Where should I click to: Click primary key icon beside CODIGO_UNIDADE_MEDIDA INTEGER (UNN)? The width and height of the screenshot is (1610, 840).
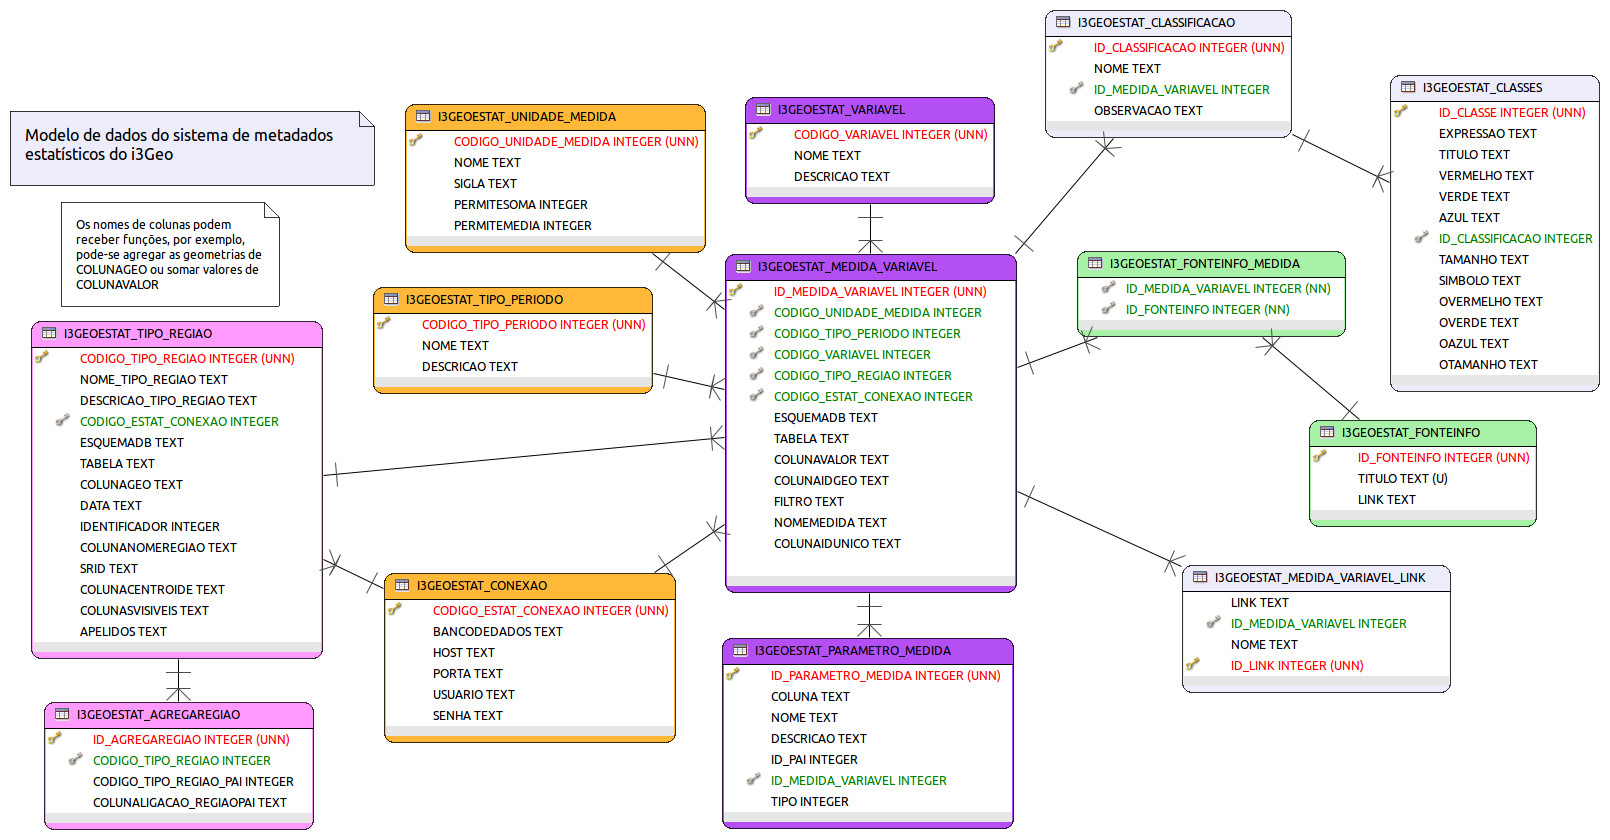tap(415, 140)
